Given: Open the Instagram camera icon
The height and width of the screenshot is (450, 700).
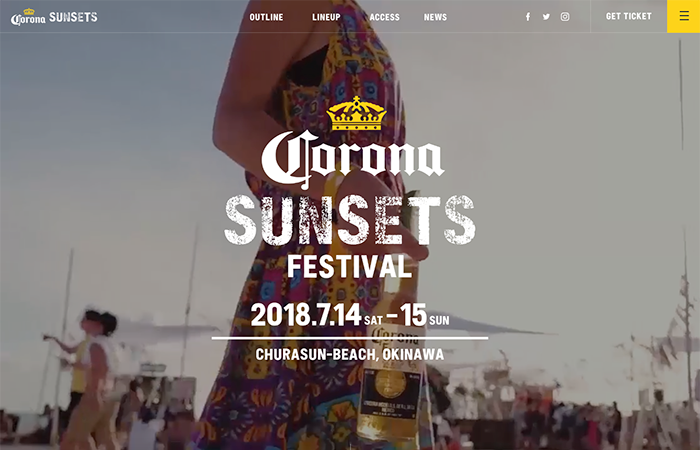Looking at the screenshot, I should pyautogui.click(x=565, y=17).
